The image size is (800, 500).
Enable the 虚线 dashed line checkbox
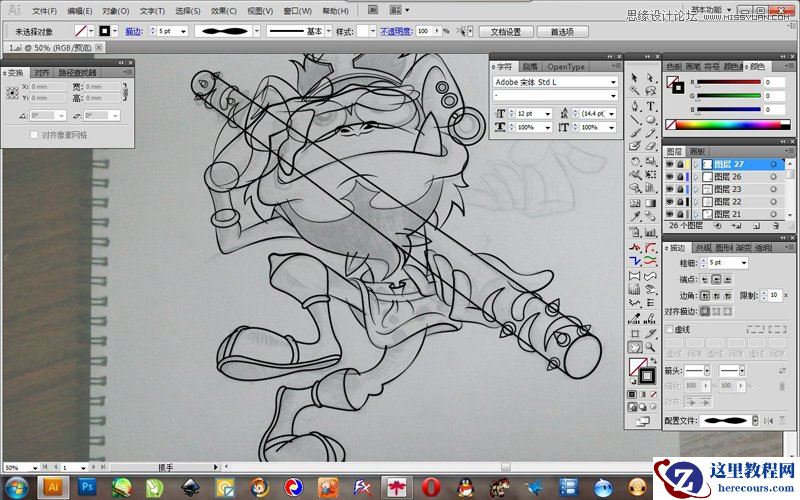669,330
